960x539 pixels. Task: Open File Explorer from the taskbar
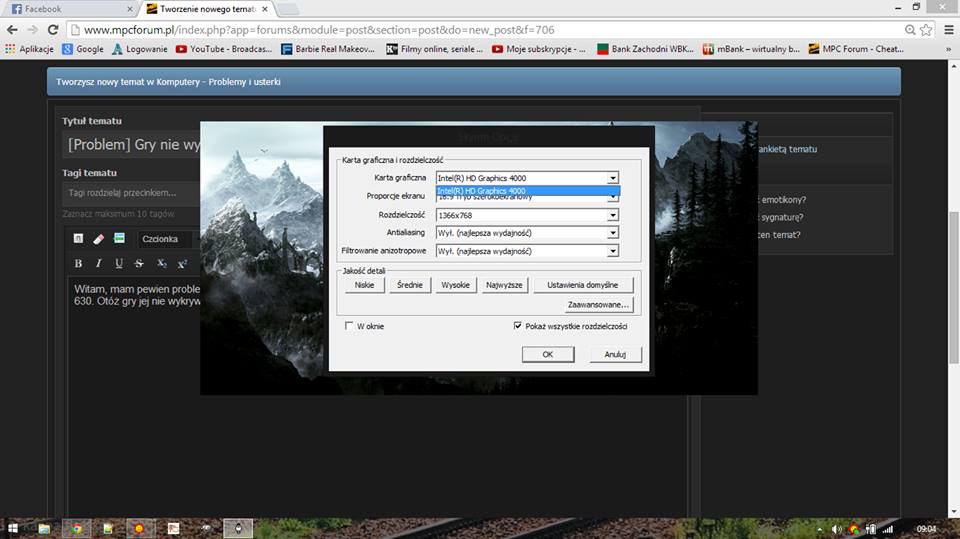tap(44, 529)
